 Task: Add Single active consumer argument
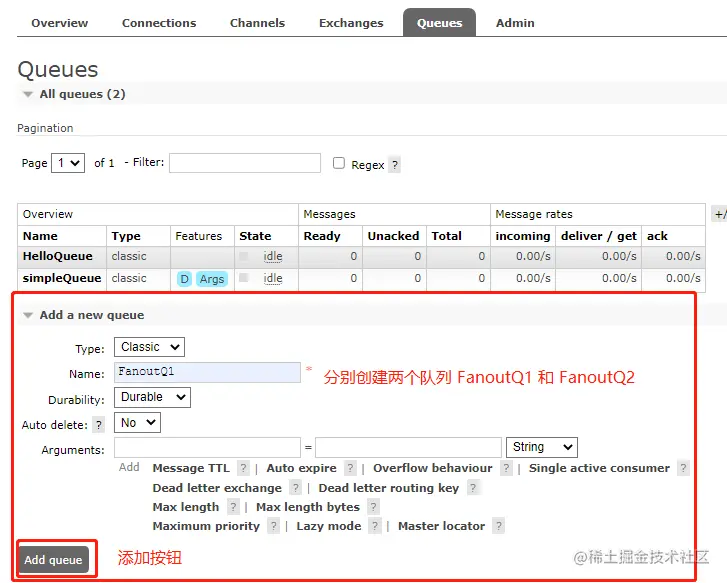click(599, 468)
